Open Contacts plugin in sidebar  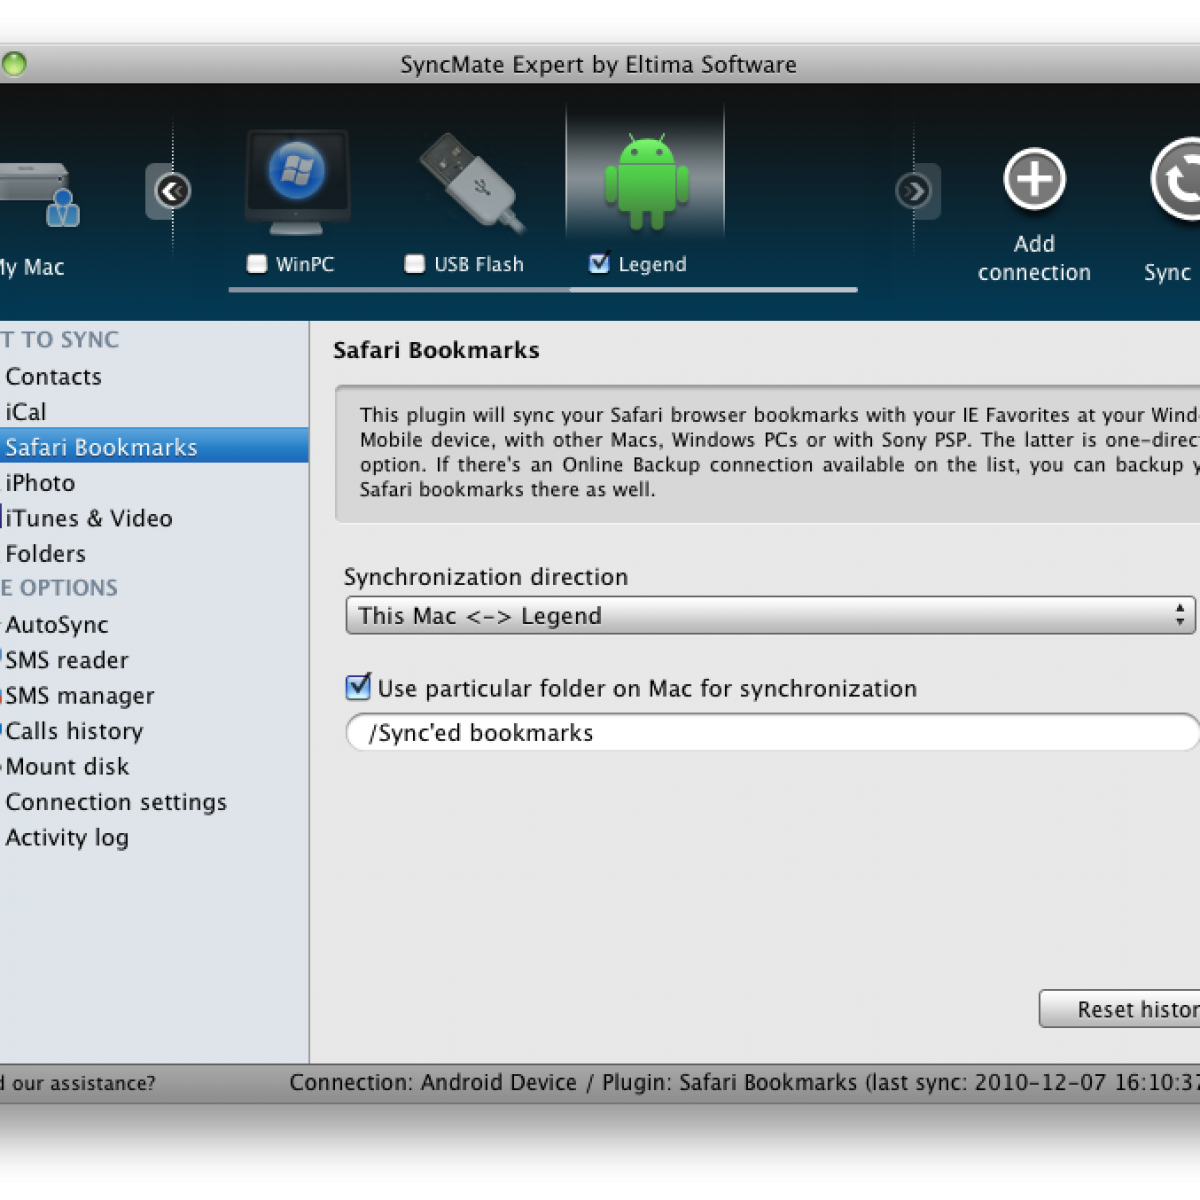(54, 377)
